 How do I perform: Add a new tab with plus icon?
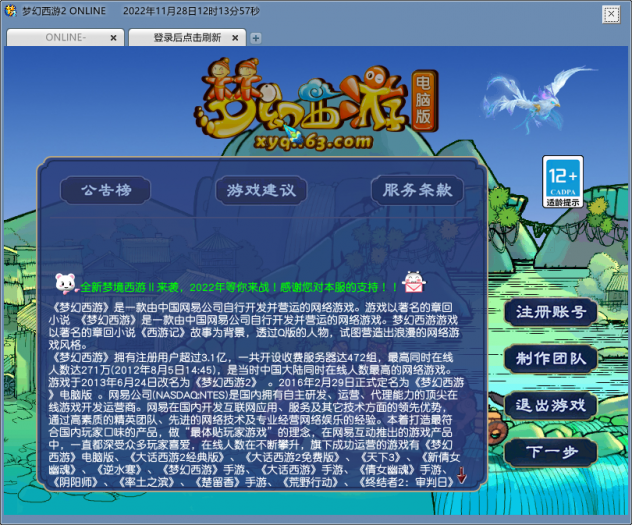tap(256, 38)
